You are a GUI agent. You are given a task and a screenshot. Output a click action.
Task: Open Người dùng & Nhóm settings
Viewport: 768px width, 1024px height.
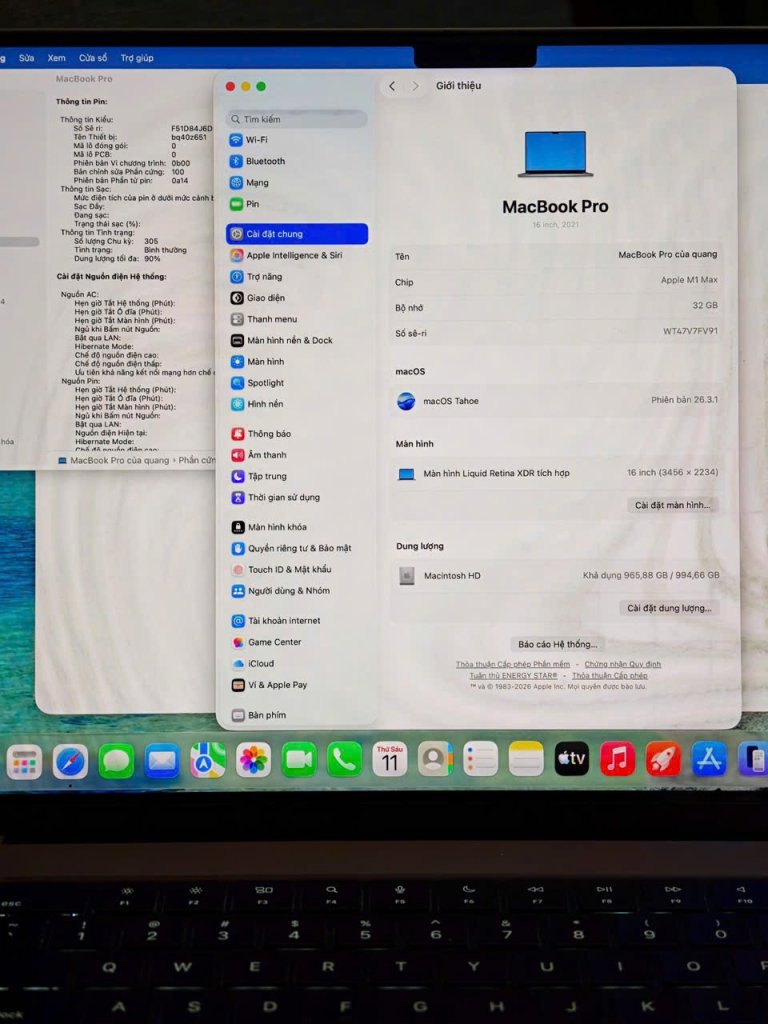(281, 591)
